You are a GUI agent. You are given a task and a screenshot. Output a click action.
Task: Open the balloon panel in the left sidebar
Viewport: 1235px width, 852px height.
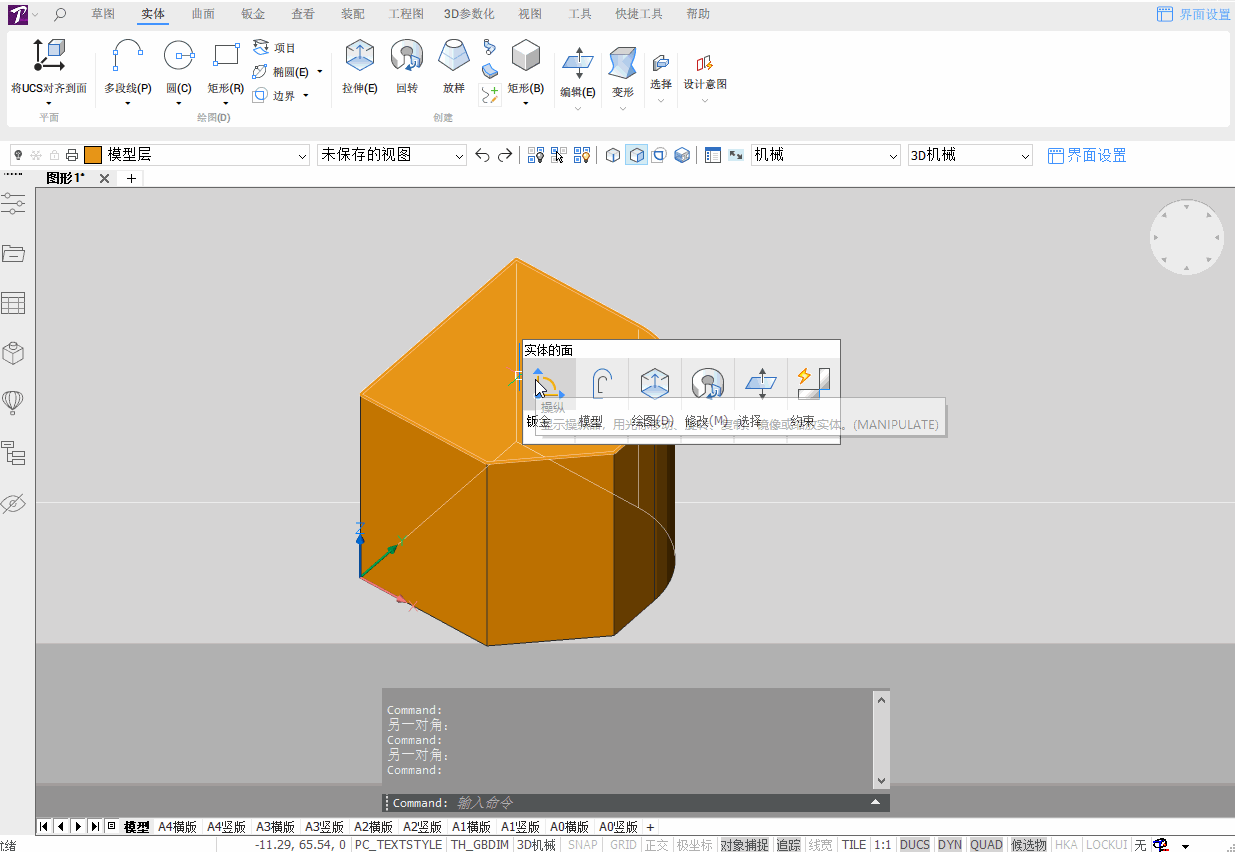(x=13, y=402)
